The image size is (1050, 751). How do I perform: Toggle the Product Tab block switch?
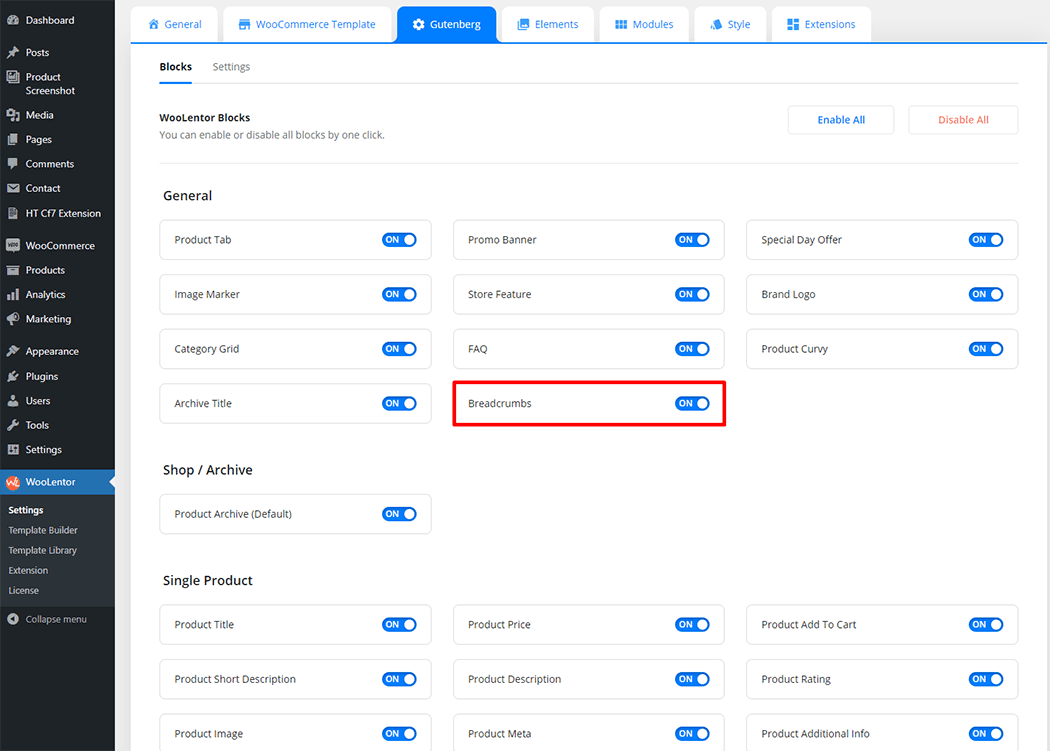[399, 240]
